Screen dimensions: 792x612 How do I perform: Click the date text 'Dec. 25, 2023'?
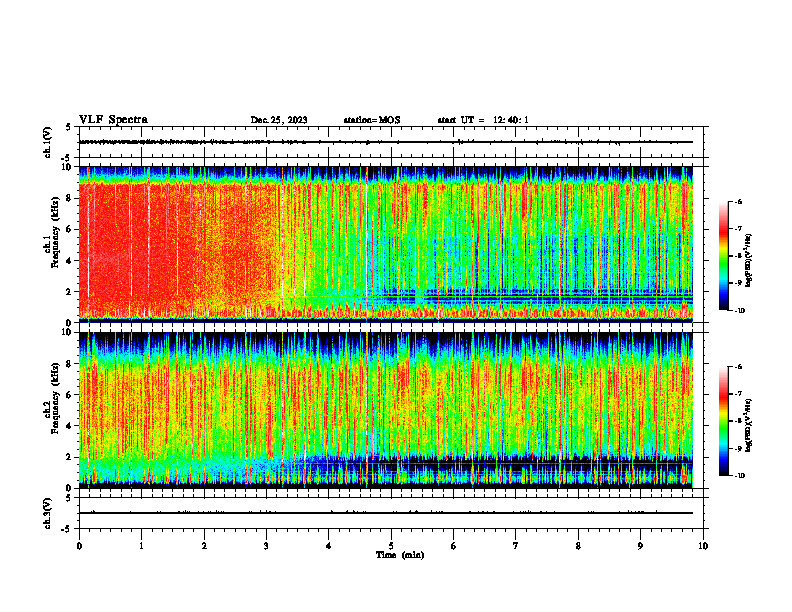(x=279, y=120)
